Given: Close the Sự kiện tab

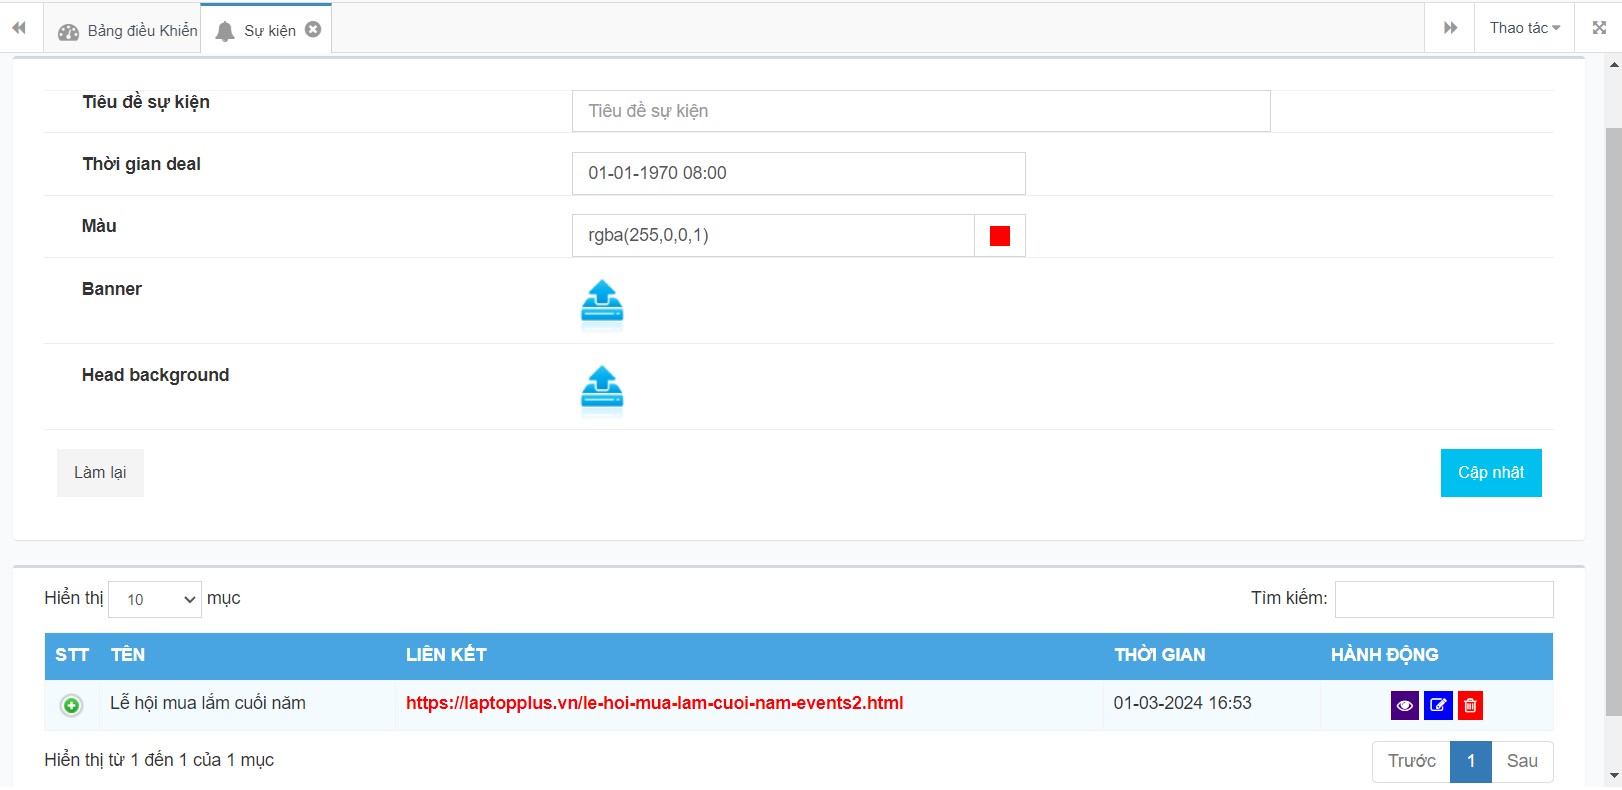Looking at the screenshot, I should pos(313,30).
